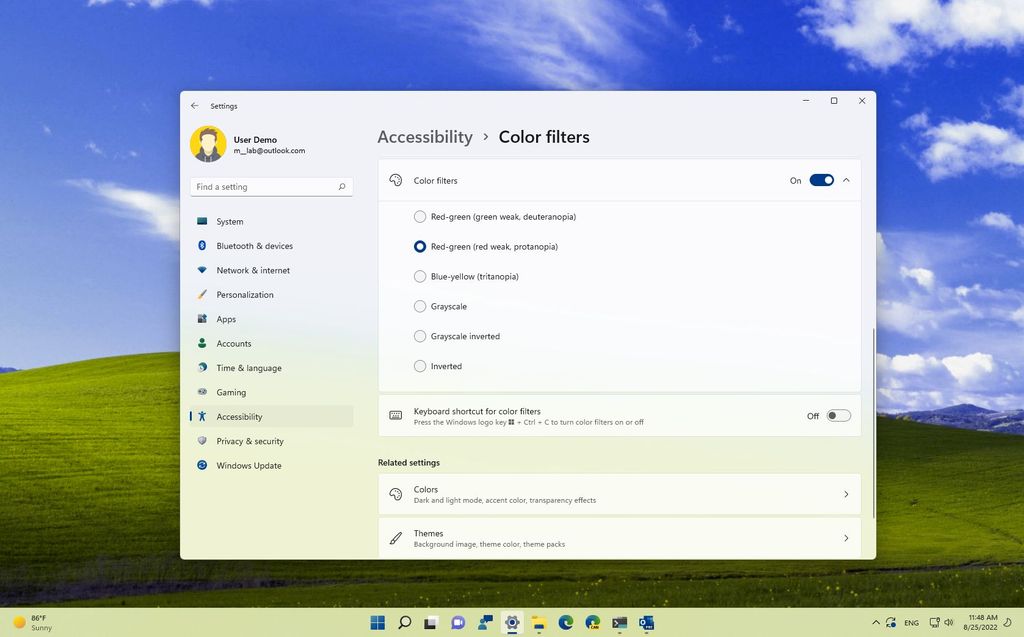This screenshot has height=637, width=1024.
Task: Open Bluetooth & devices settings
Action: pyautogui.click(x=255, y=245)
